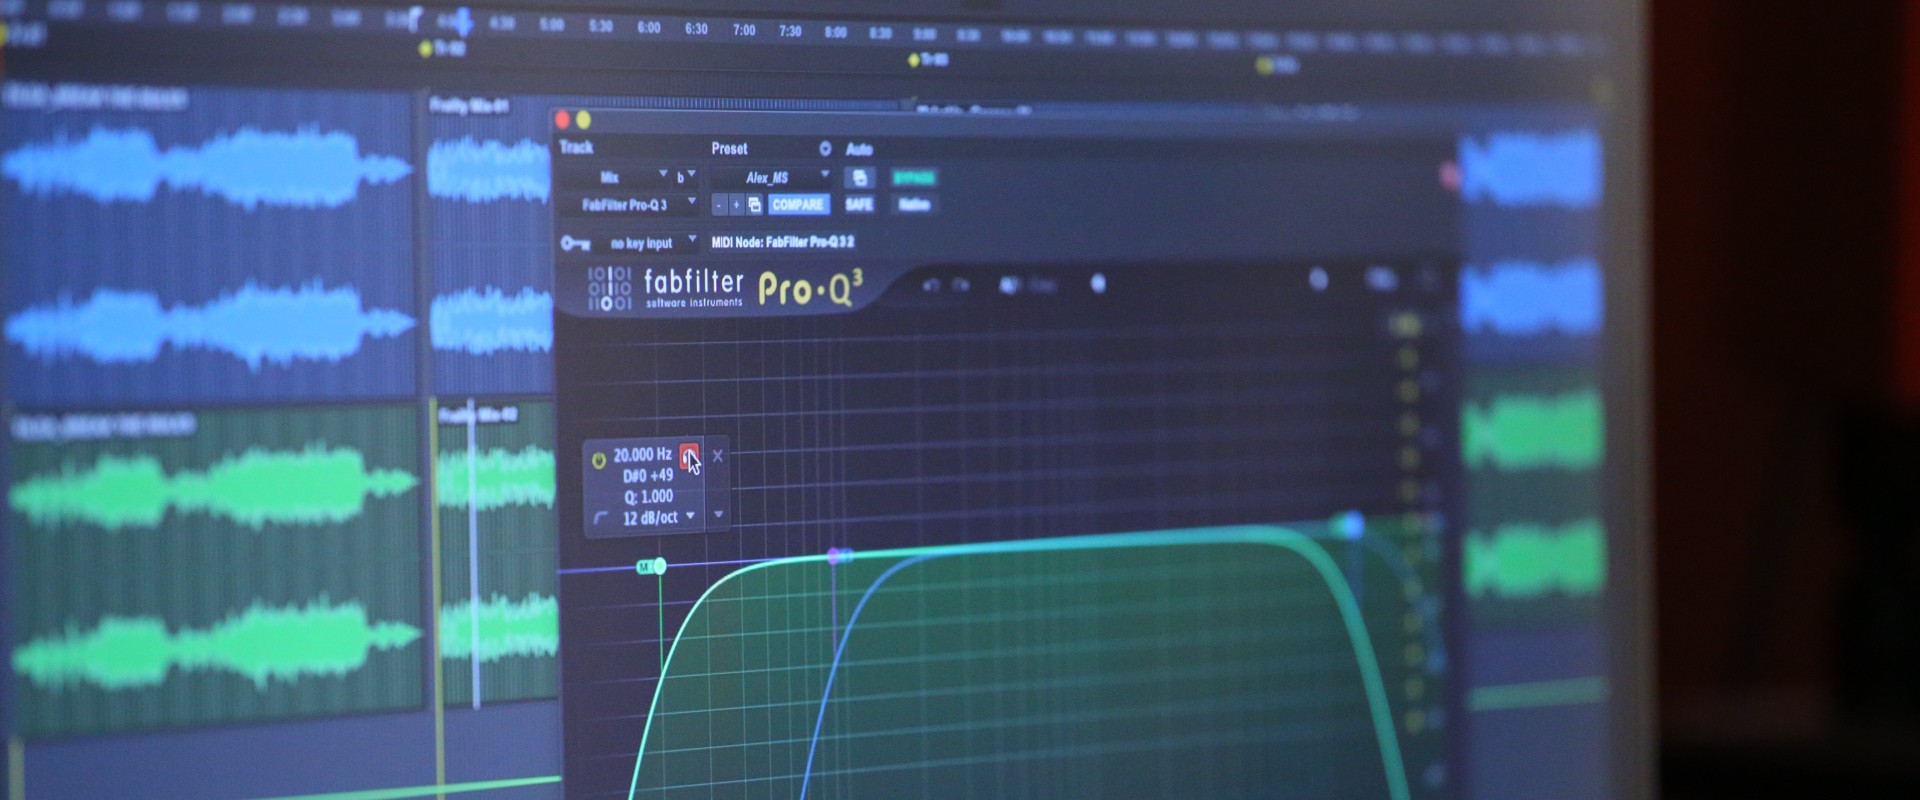This screenshot has width=1920, height=800.
Task: Click the copy settings icon beside COMPARE
Action: click(x=755, y=205)
